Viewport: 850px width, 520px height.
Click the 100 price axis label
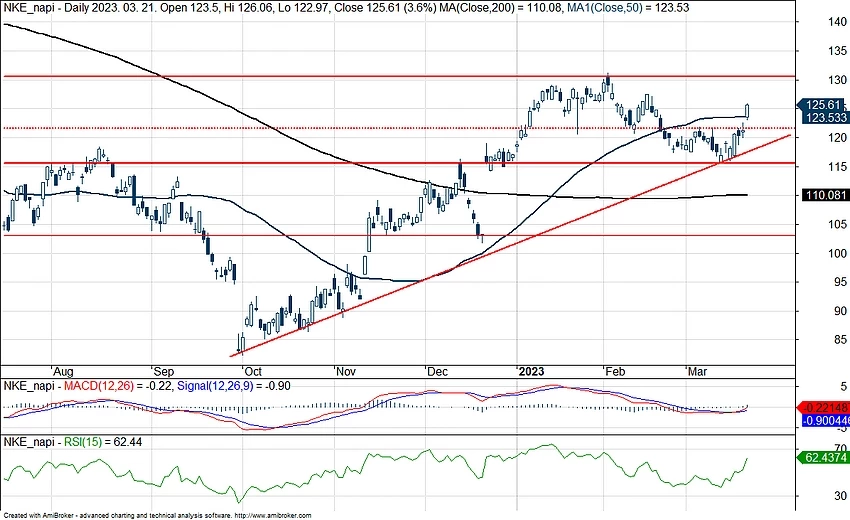coord(836,253)
